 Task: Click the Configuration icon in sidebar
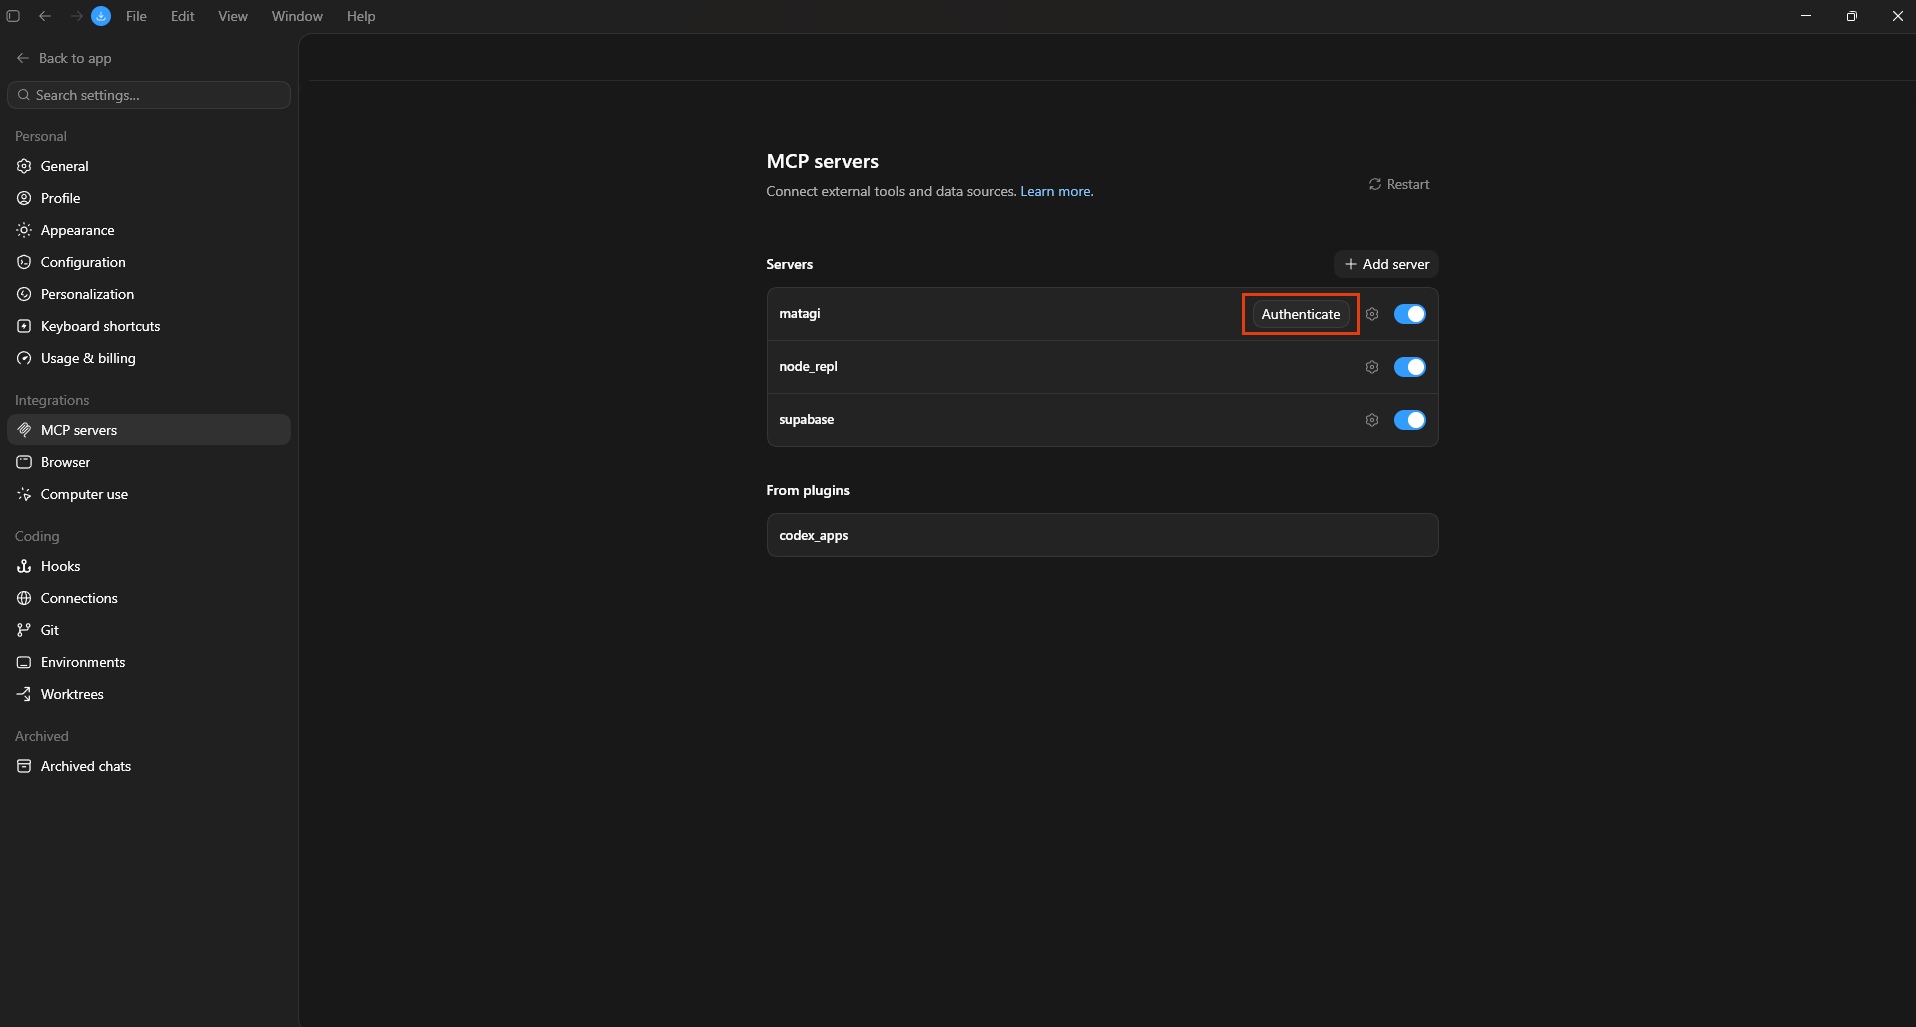(24, 262)
